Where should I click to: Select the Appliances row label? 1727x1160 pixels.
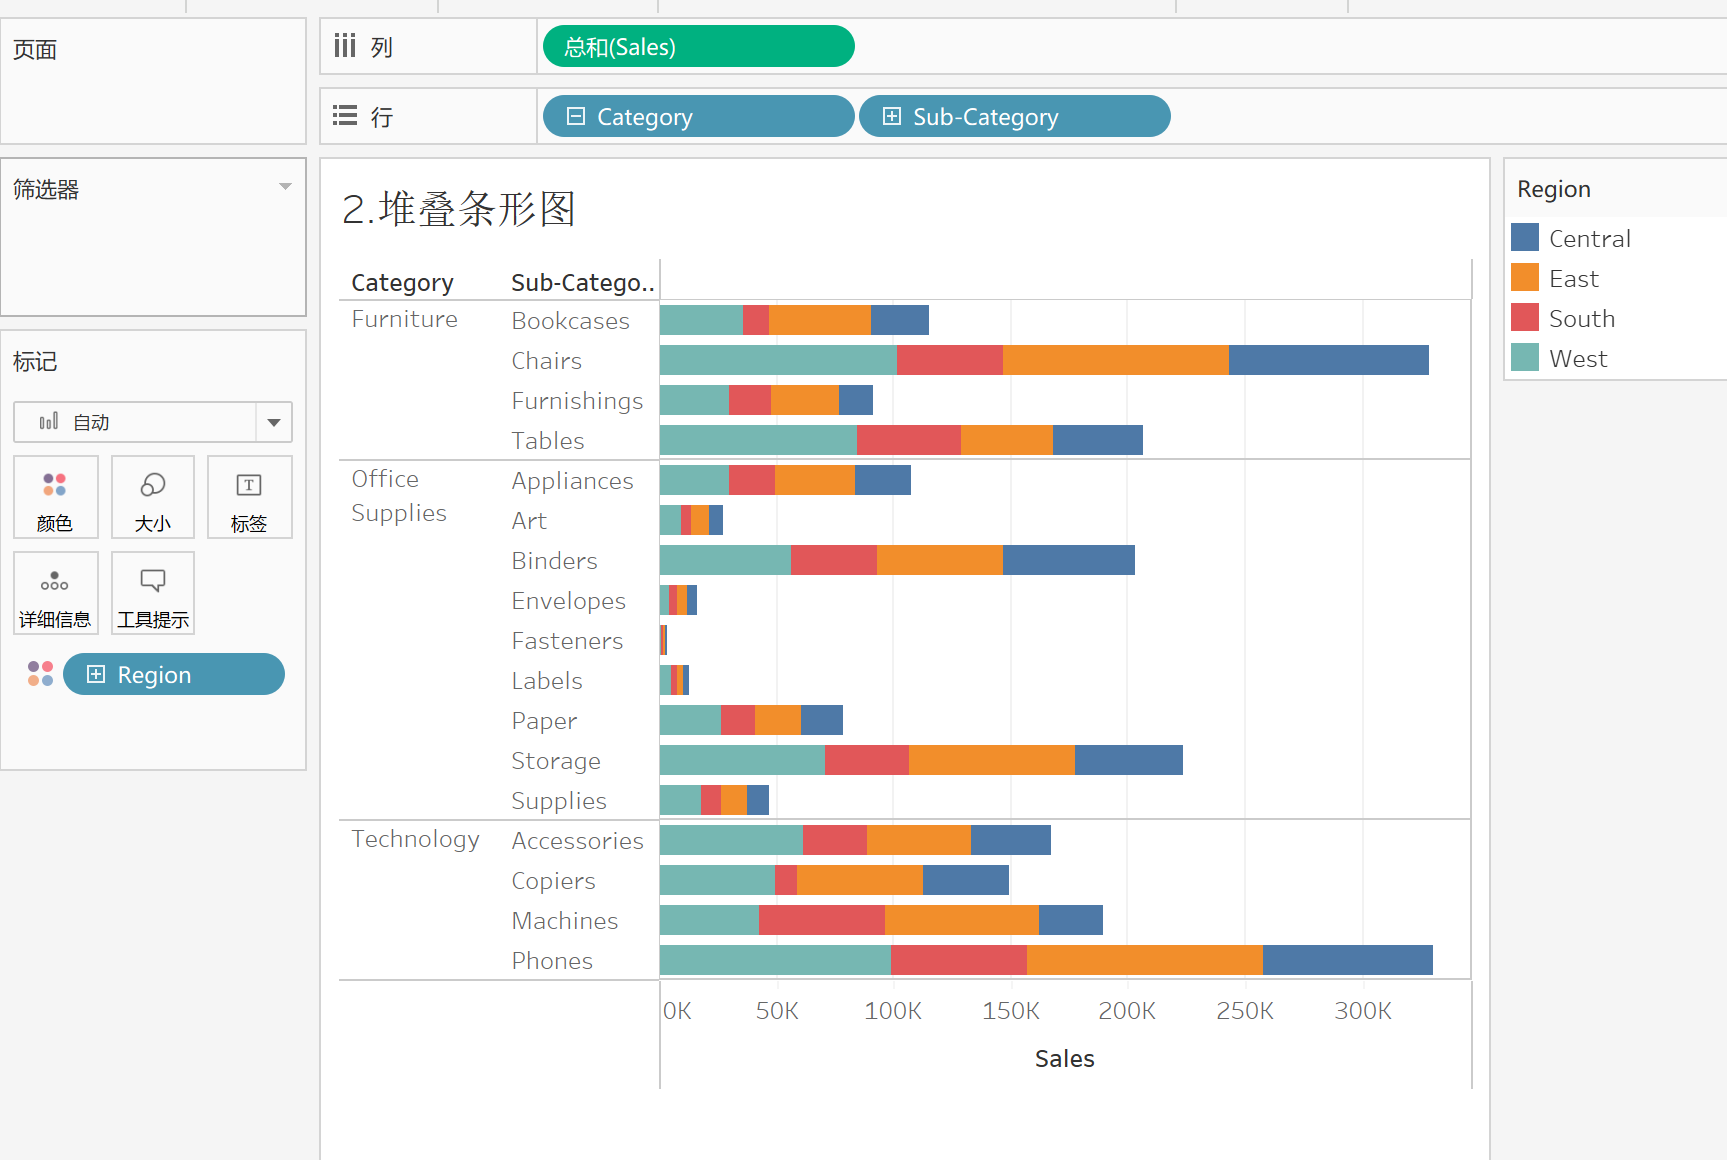click(572, 481)
